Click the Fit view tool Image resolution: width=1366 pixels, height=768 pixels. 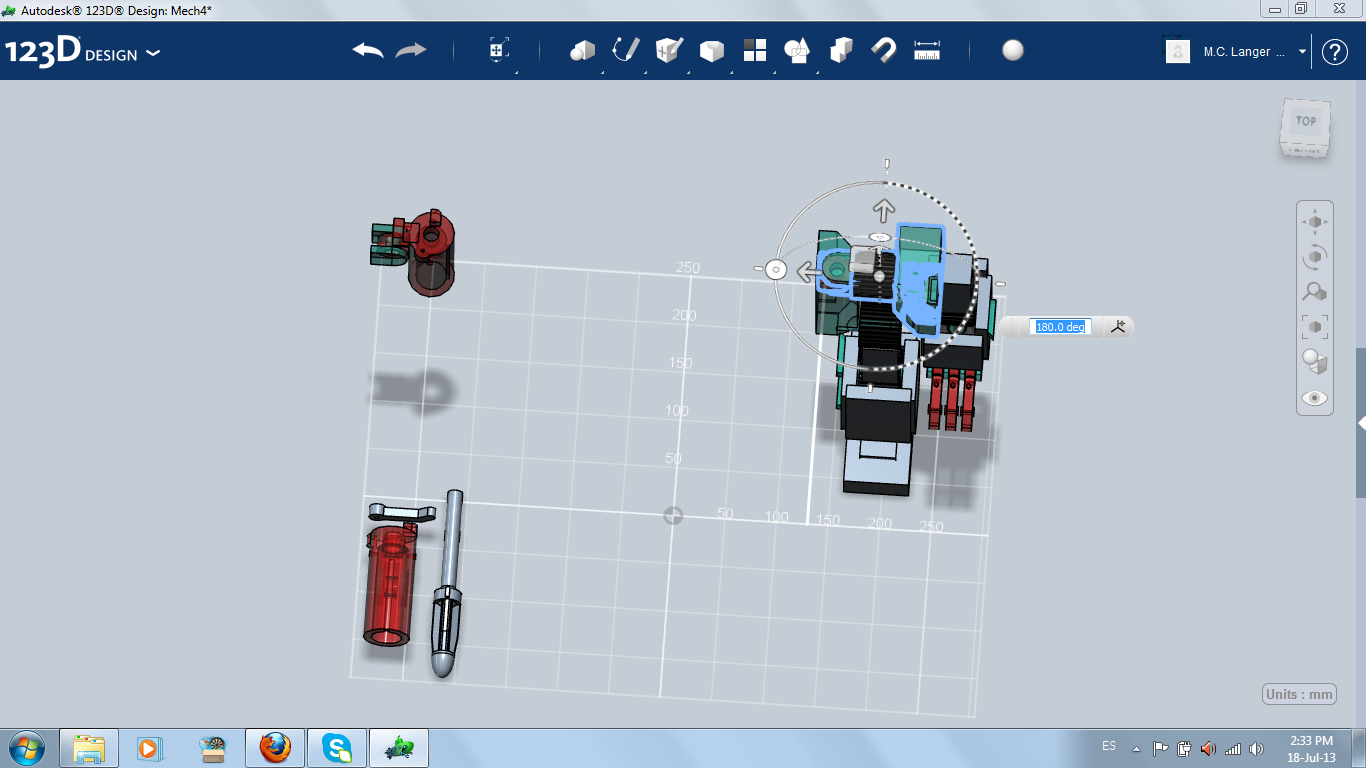[x=1315, y=326]
